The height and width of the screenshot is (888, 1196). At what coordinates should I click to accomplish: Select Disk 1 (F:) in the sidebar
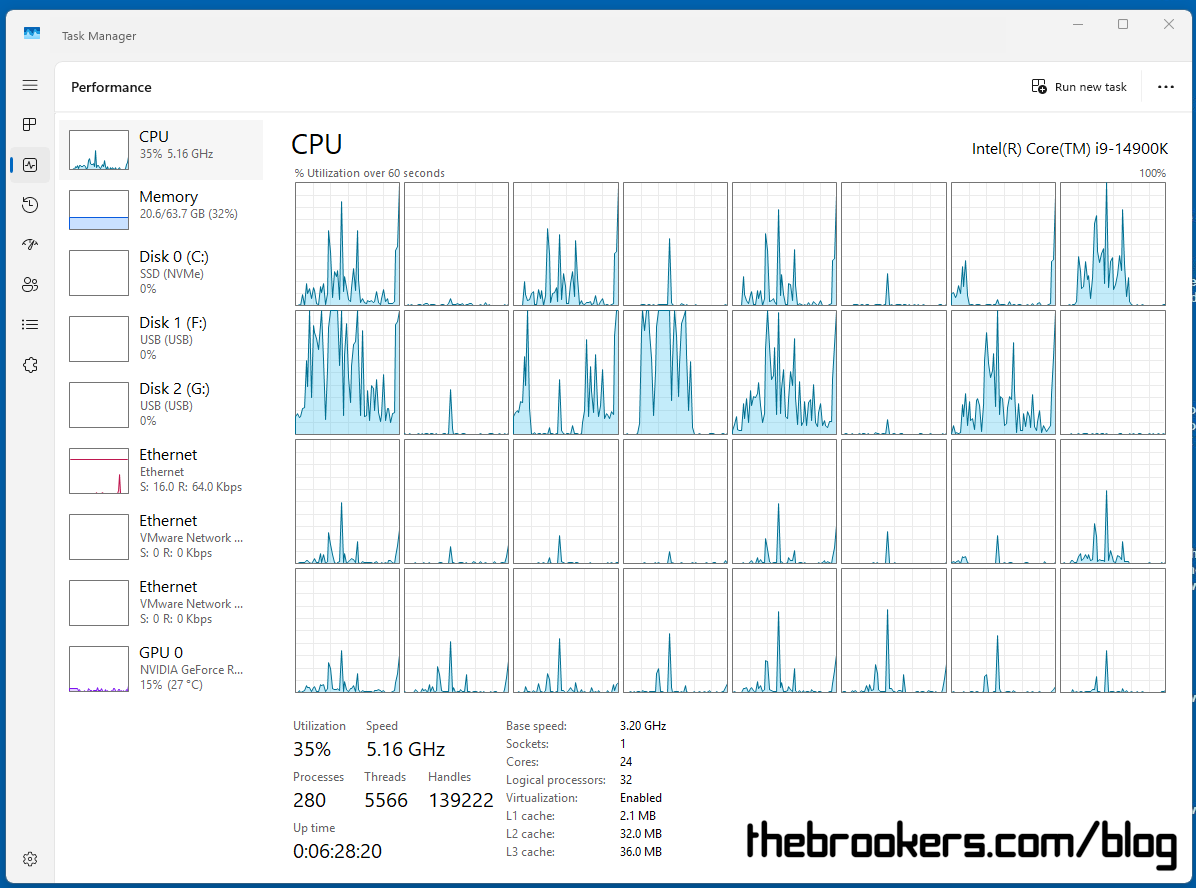click(x=161, y=339)
